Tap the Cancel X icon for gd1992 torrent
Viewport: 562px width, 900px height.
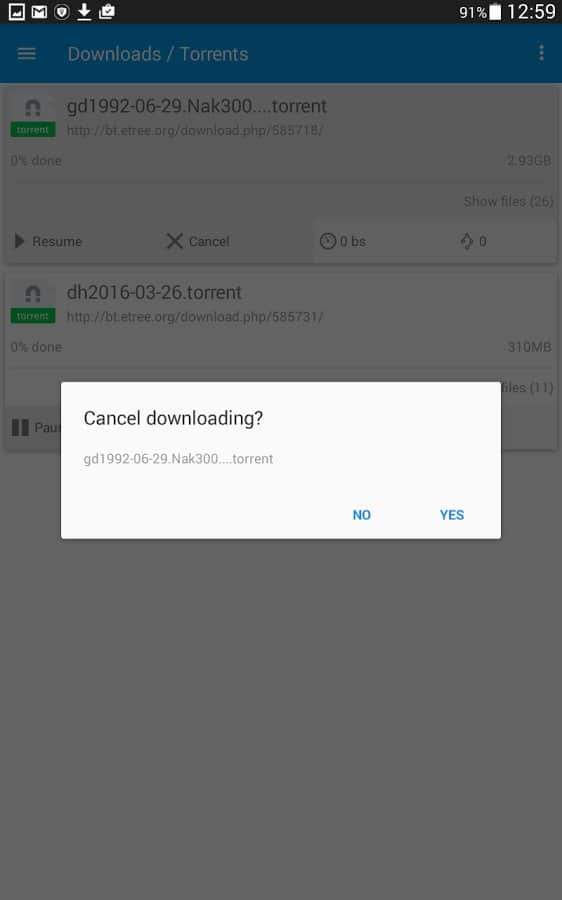174,241
